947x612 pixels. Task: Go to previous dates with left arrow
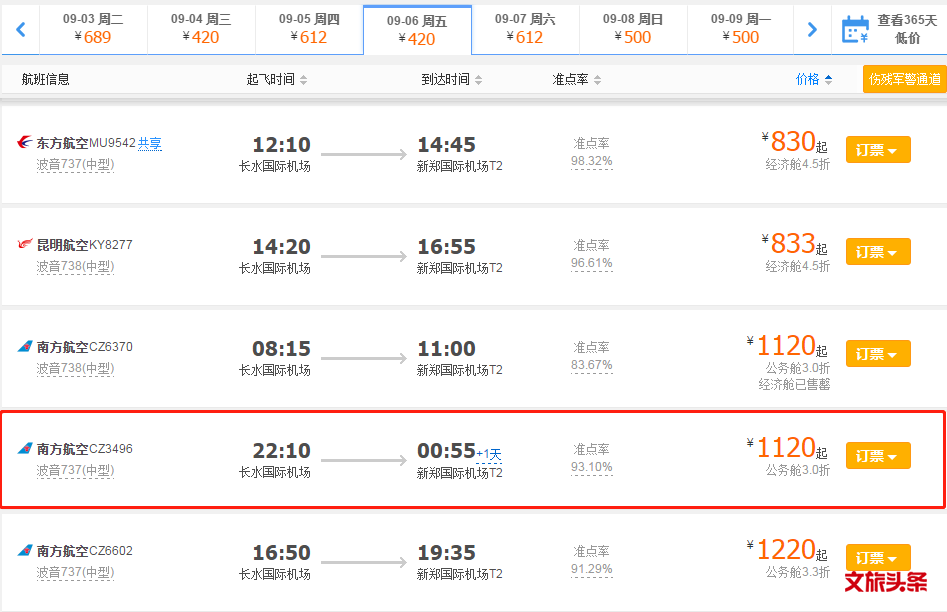tap(21, 29)
